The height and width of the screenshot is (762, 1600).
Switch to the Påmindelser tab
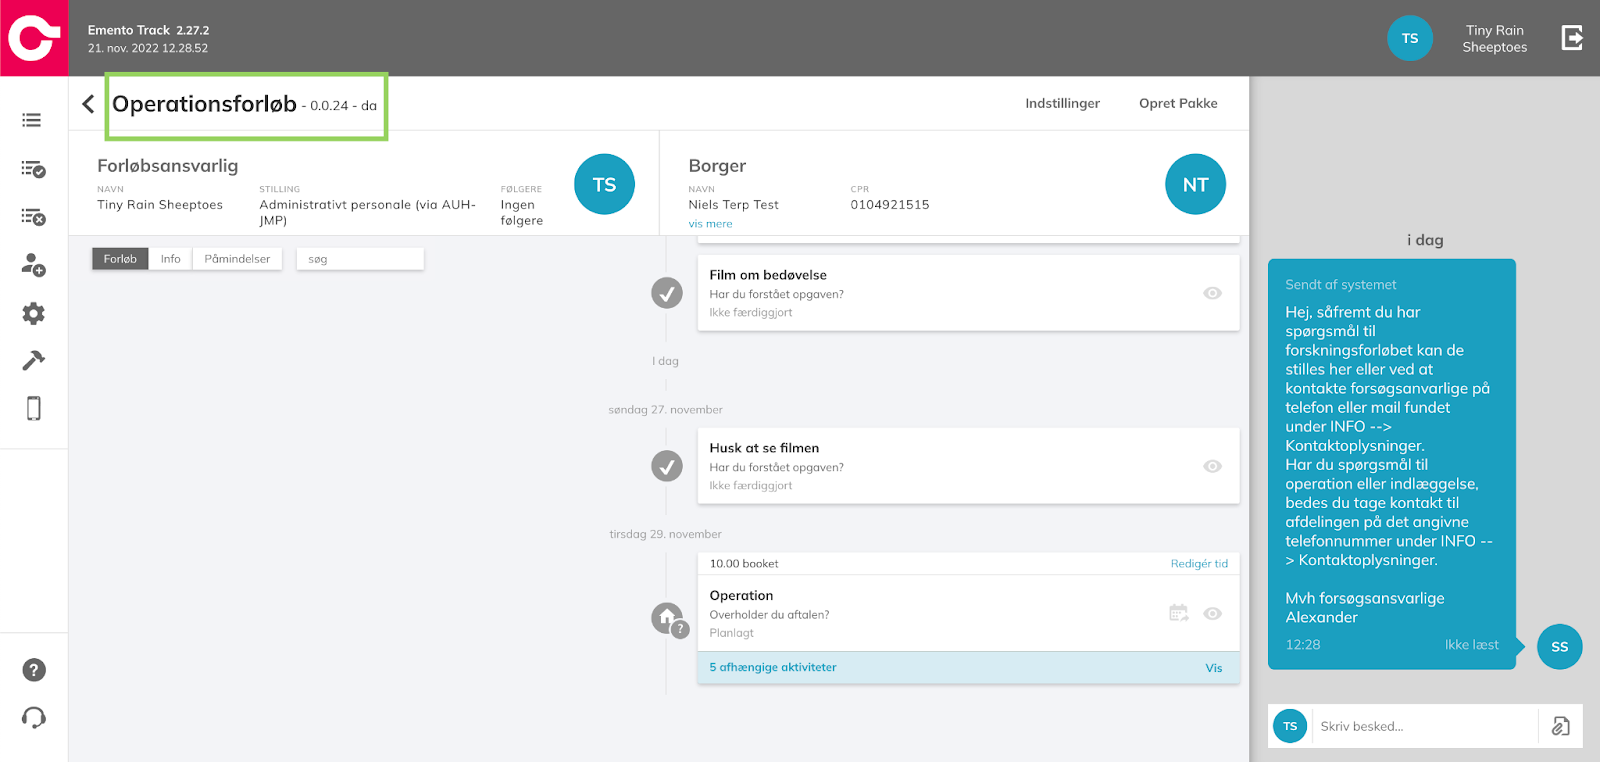(237, 259)
